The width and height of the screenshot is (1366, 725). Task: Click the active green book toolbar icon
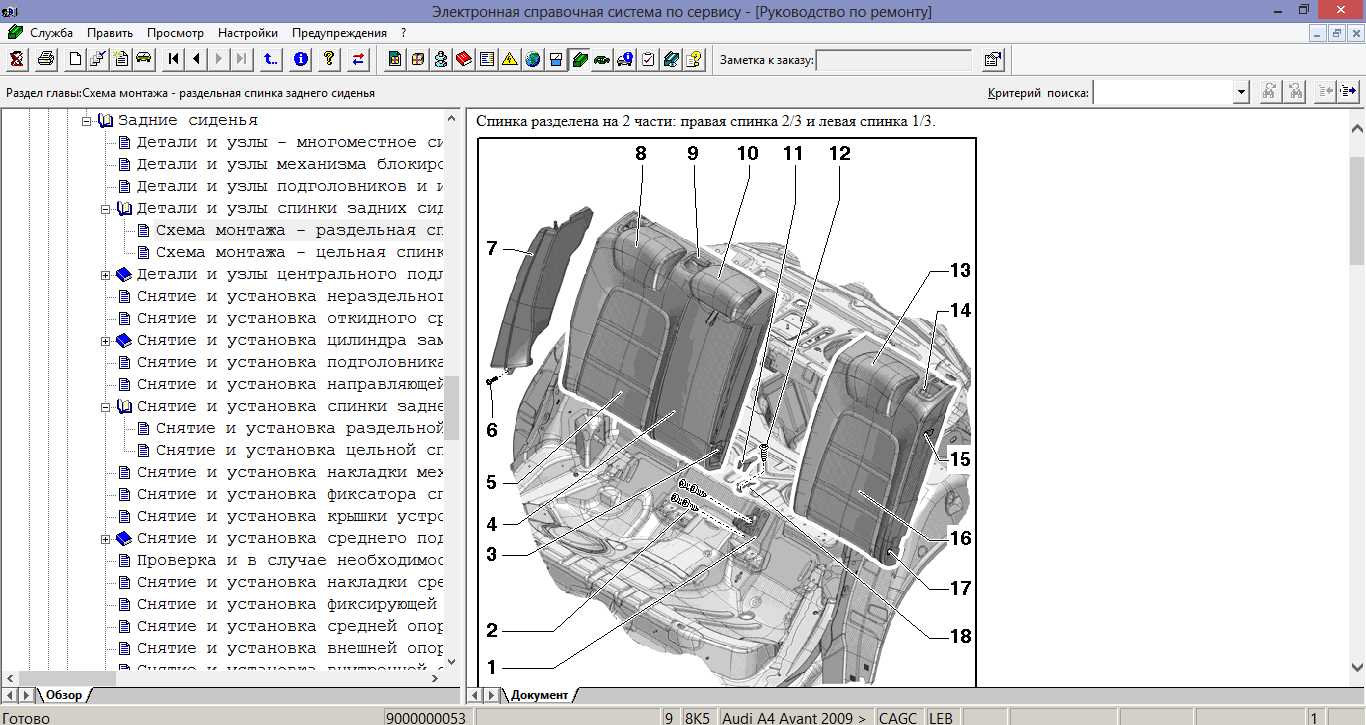coord(579,59)
